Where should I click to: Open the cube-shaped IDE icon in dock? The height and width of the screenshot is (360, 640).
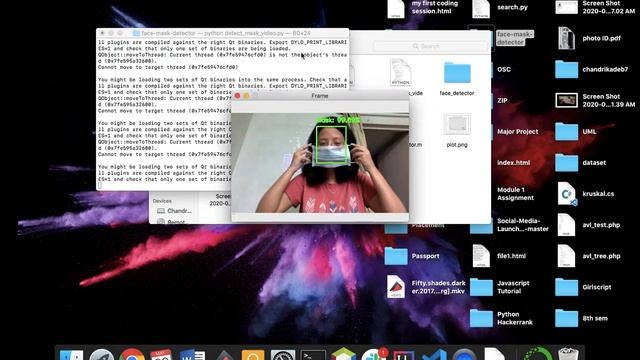click(343, 355)
